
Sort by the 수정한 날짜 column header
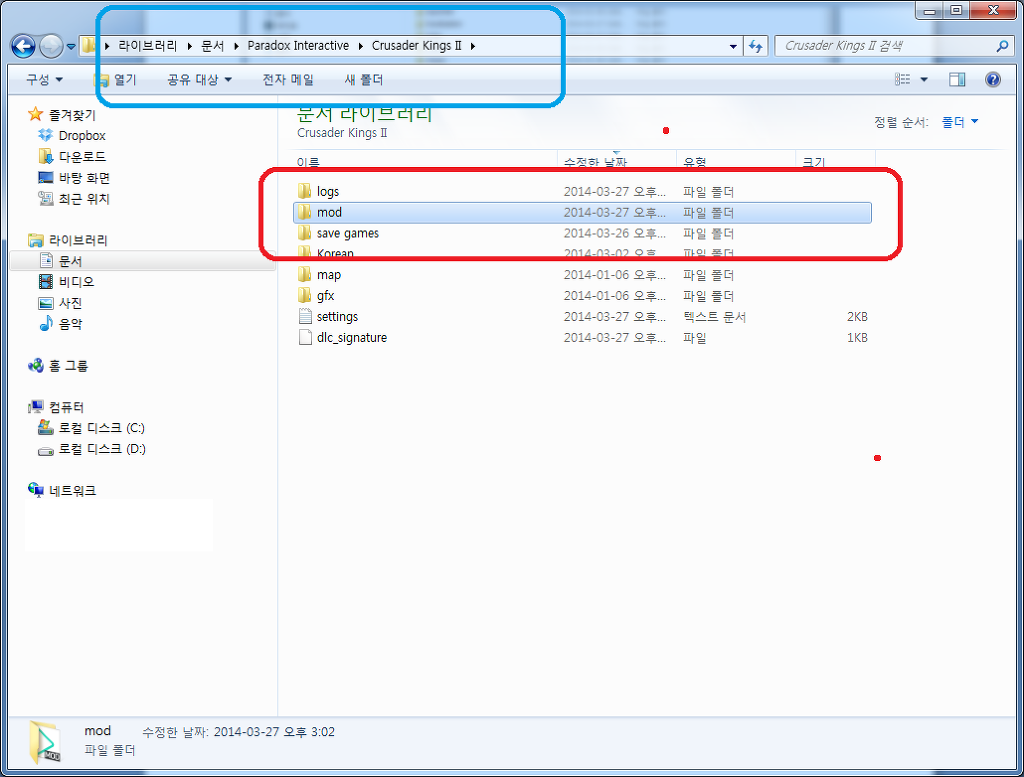(x=595, y=162)
